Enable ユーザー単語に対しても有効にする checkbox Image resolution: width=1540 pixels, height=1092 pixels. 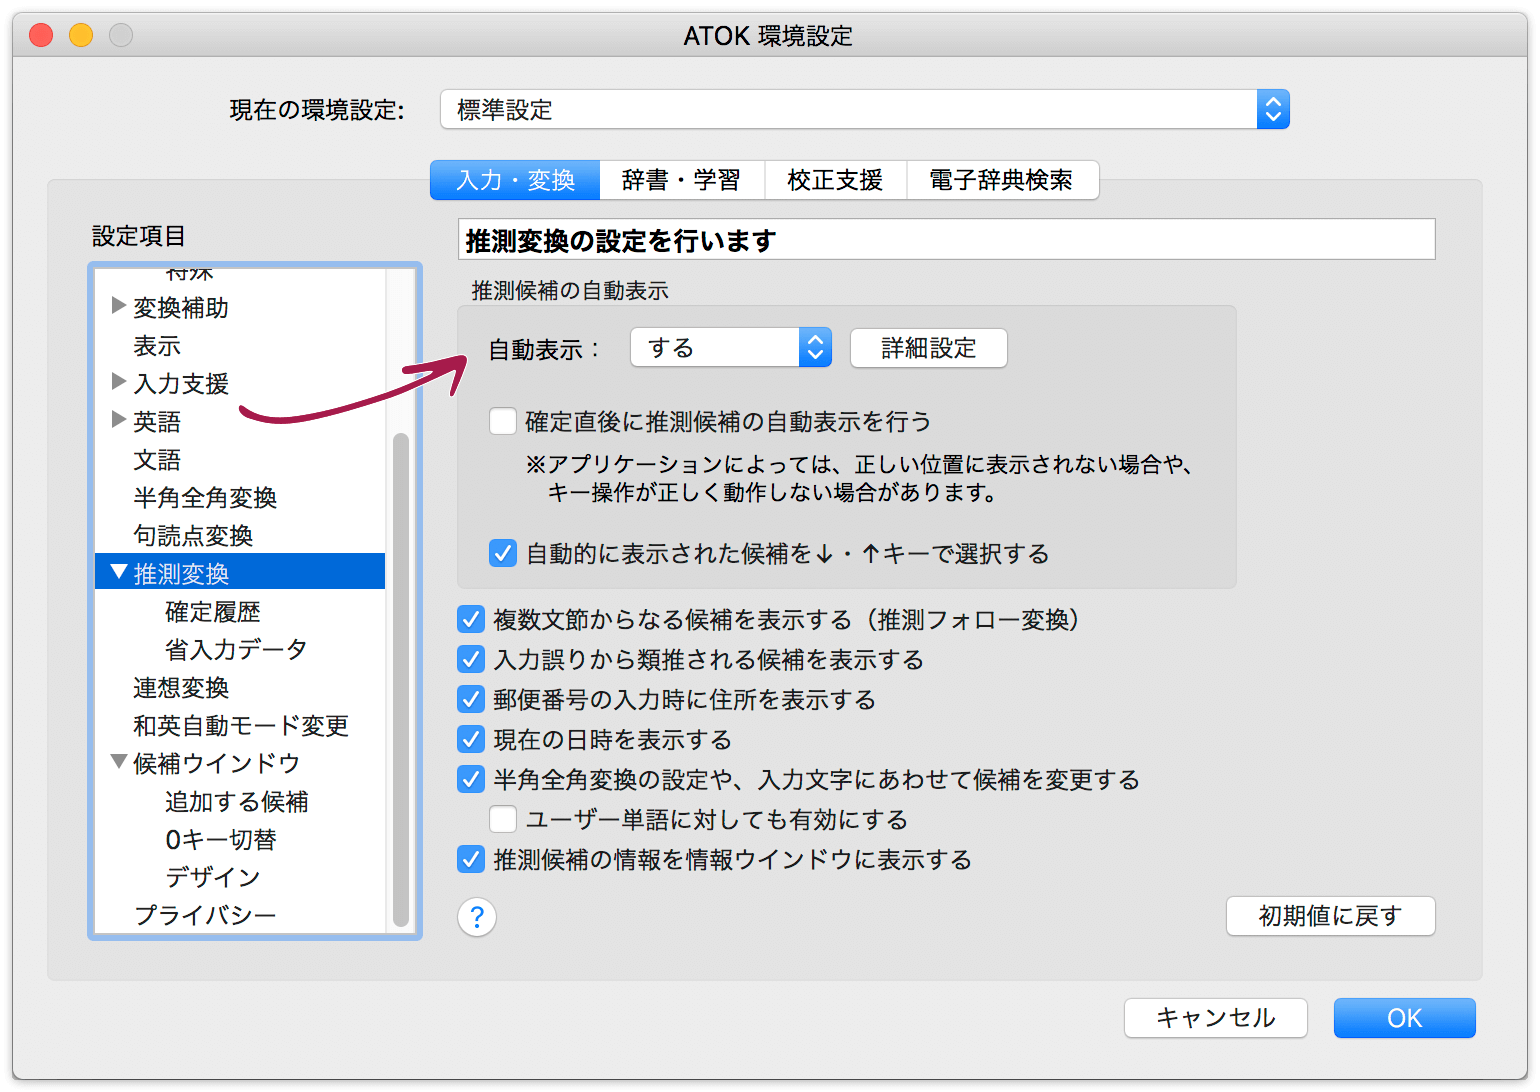503,819
